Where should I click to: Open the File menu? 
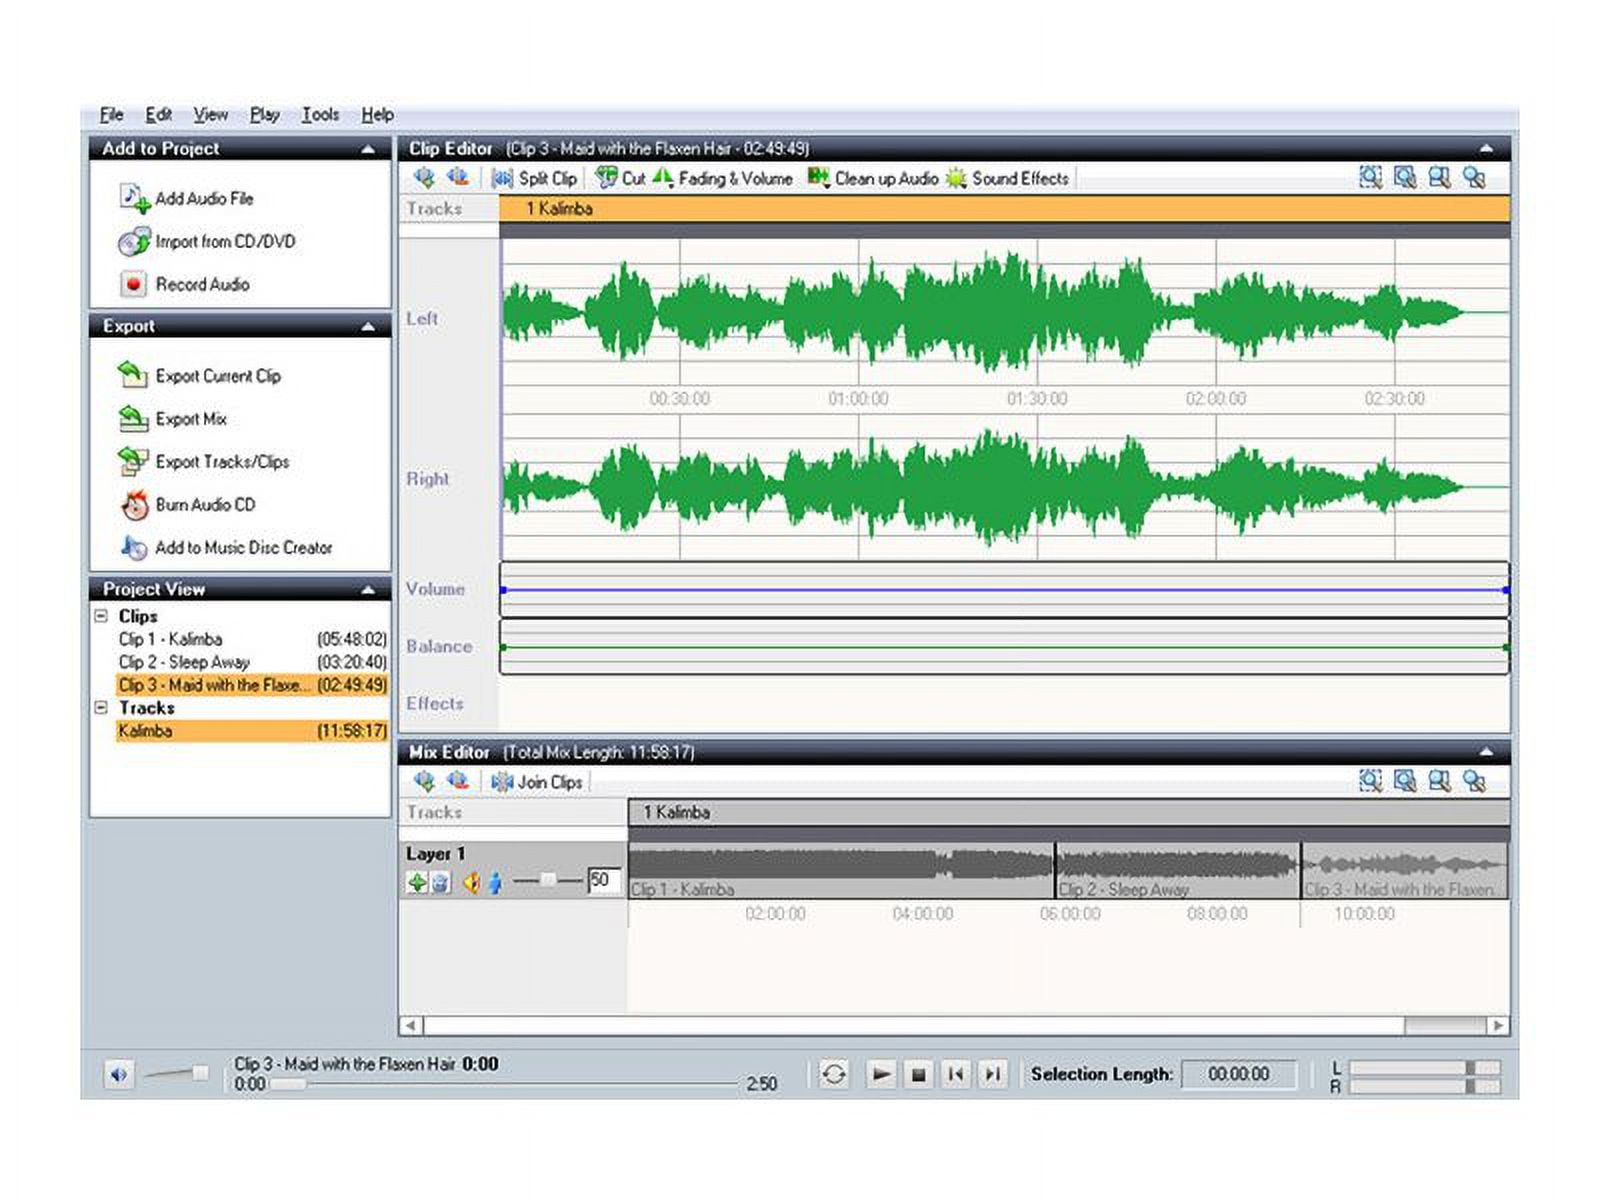point(111,115)
